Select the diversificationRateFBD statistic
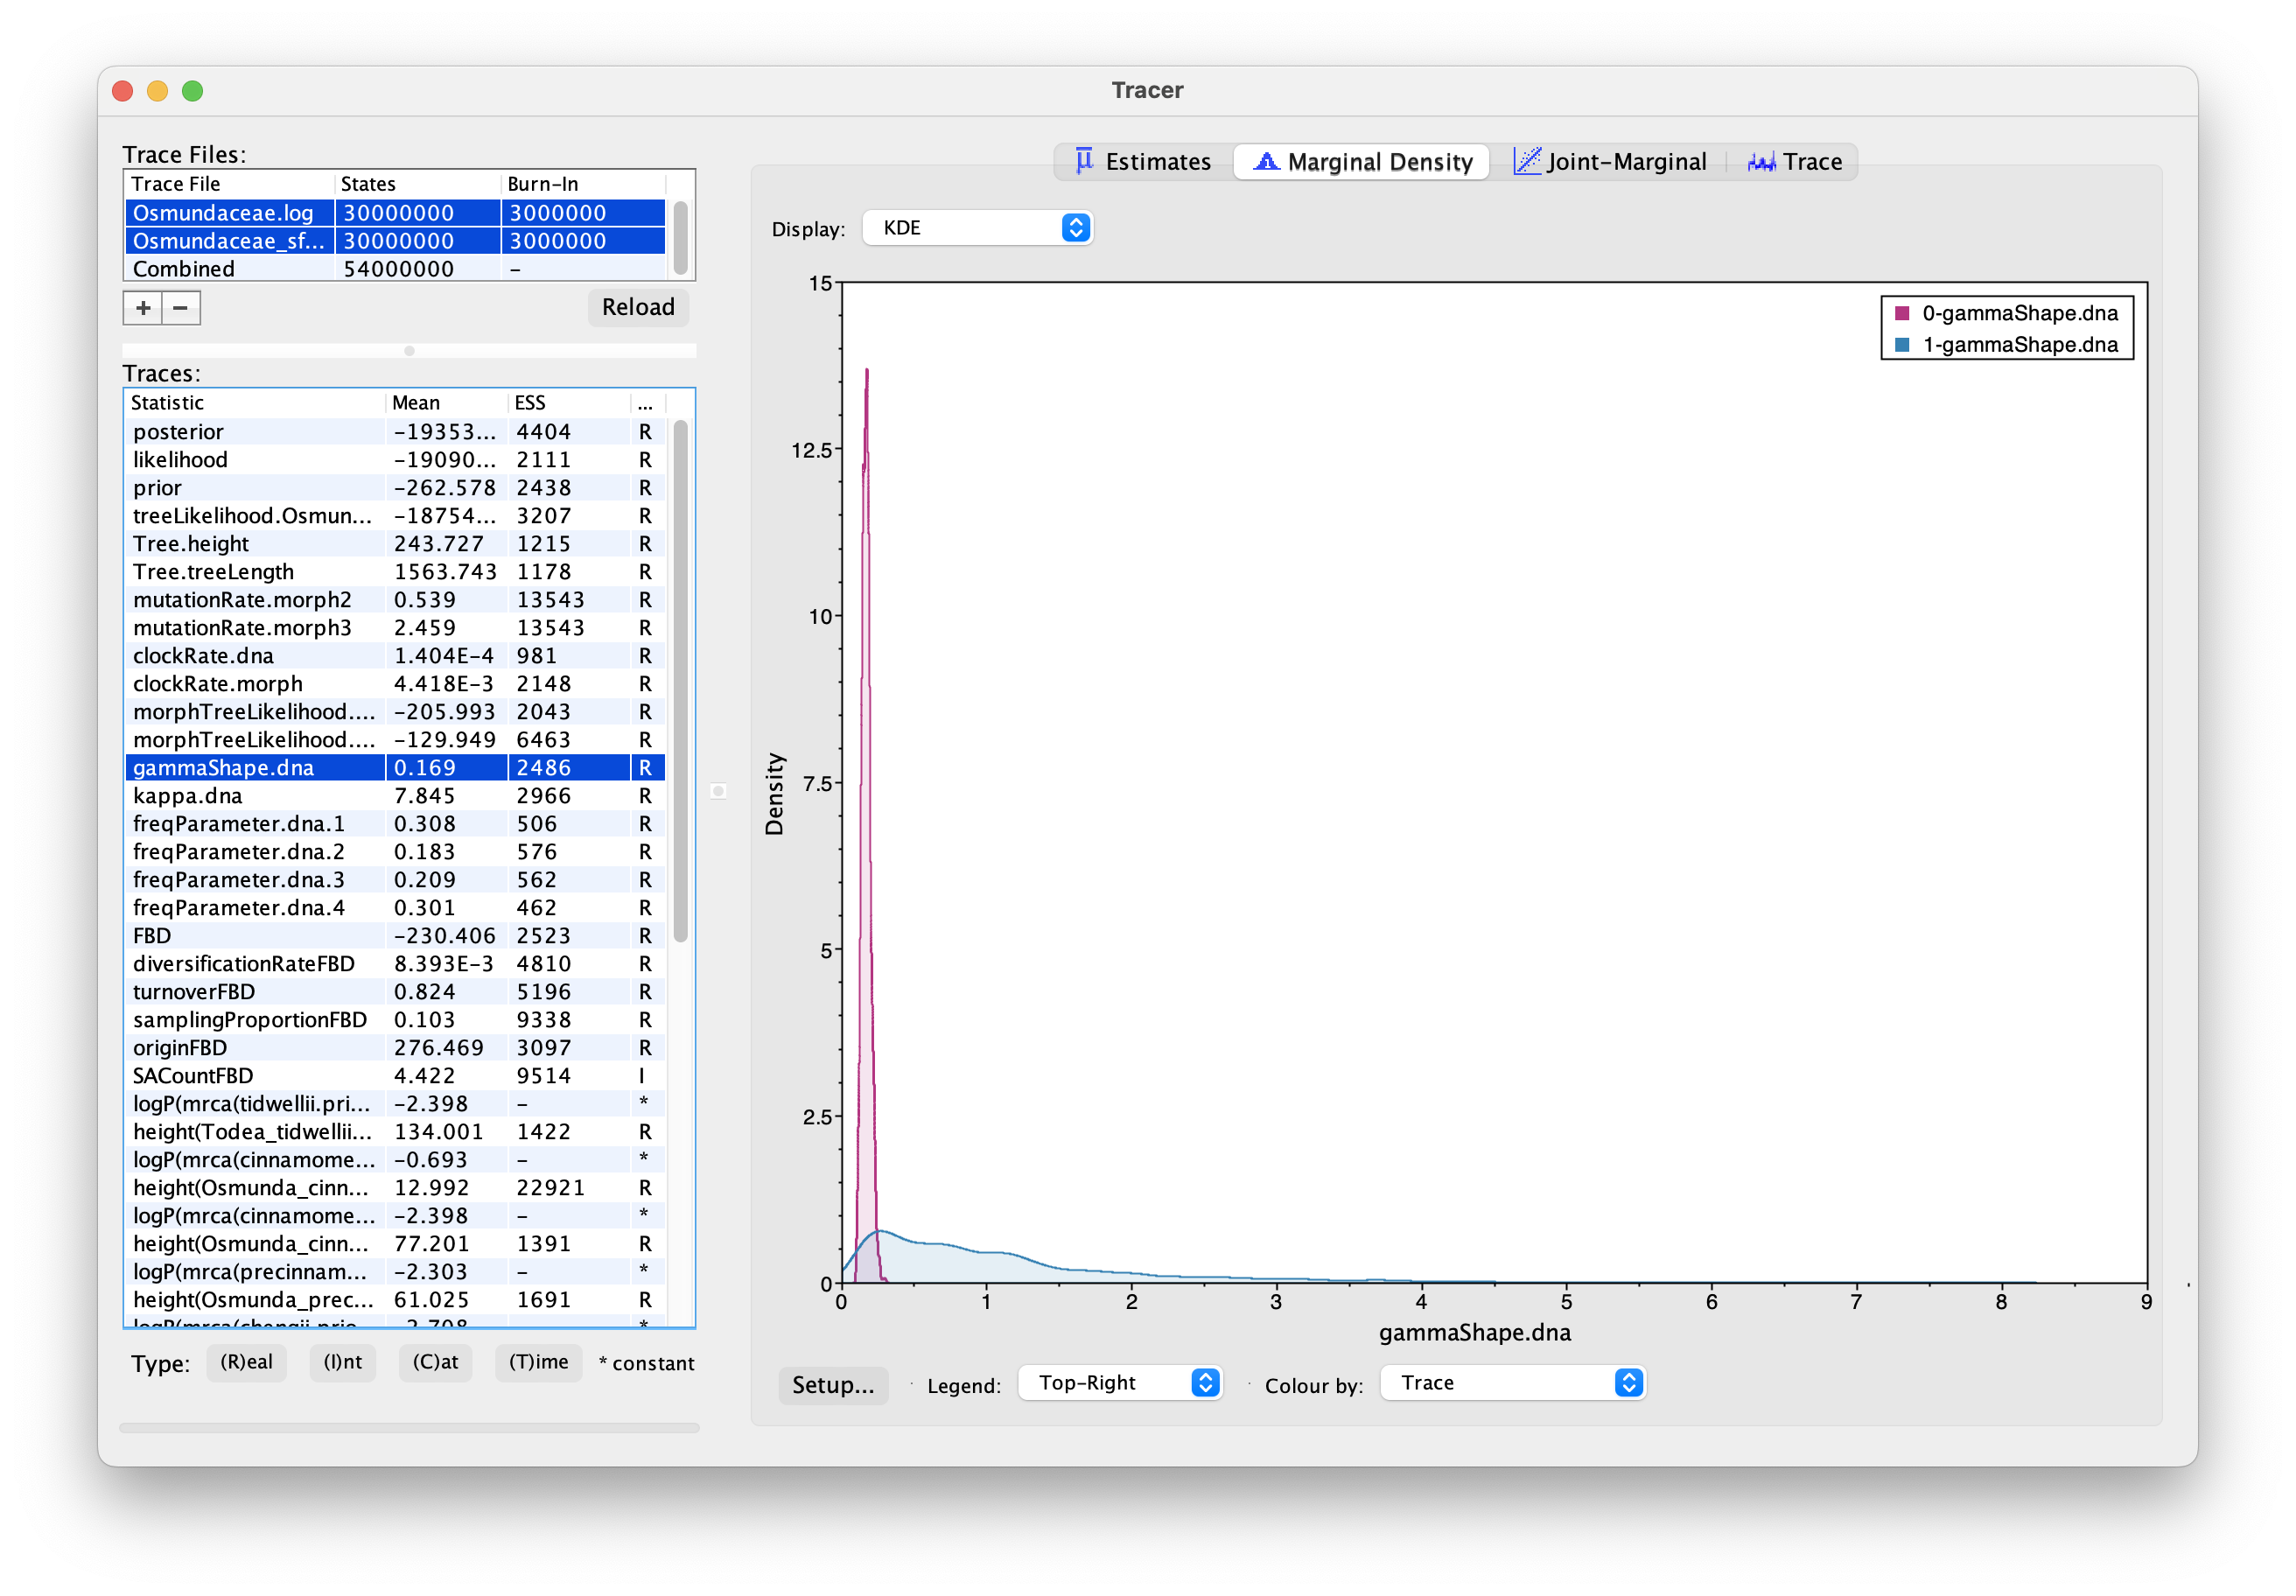This screenshot has width=2296, height=1596. click(395, 964)
